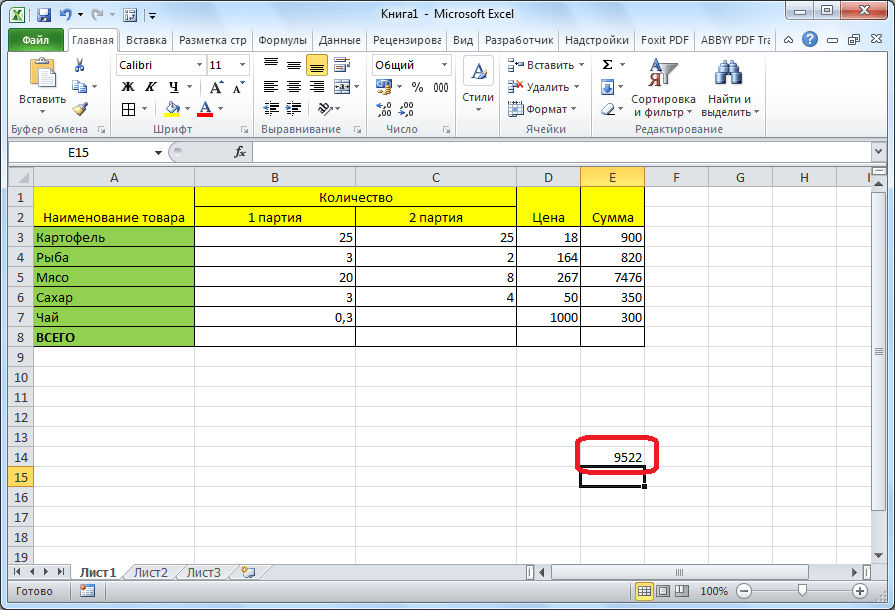895x610 pixels.
Task: Toggle bottom vertical alignment button
Action: (x=316, y=65)
